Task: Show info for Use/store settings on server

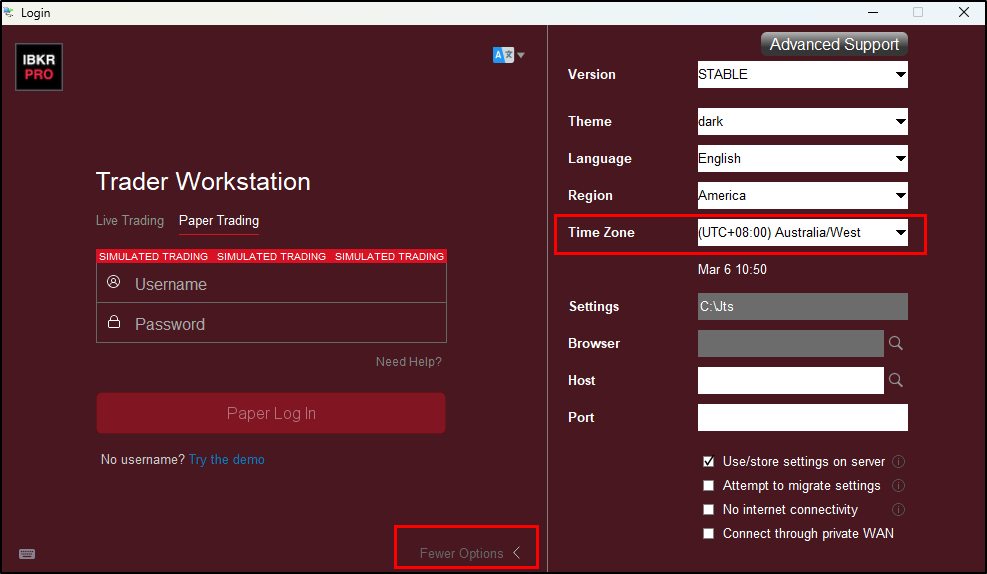Action: pyautogui.click(x=899, y=461)
